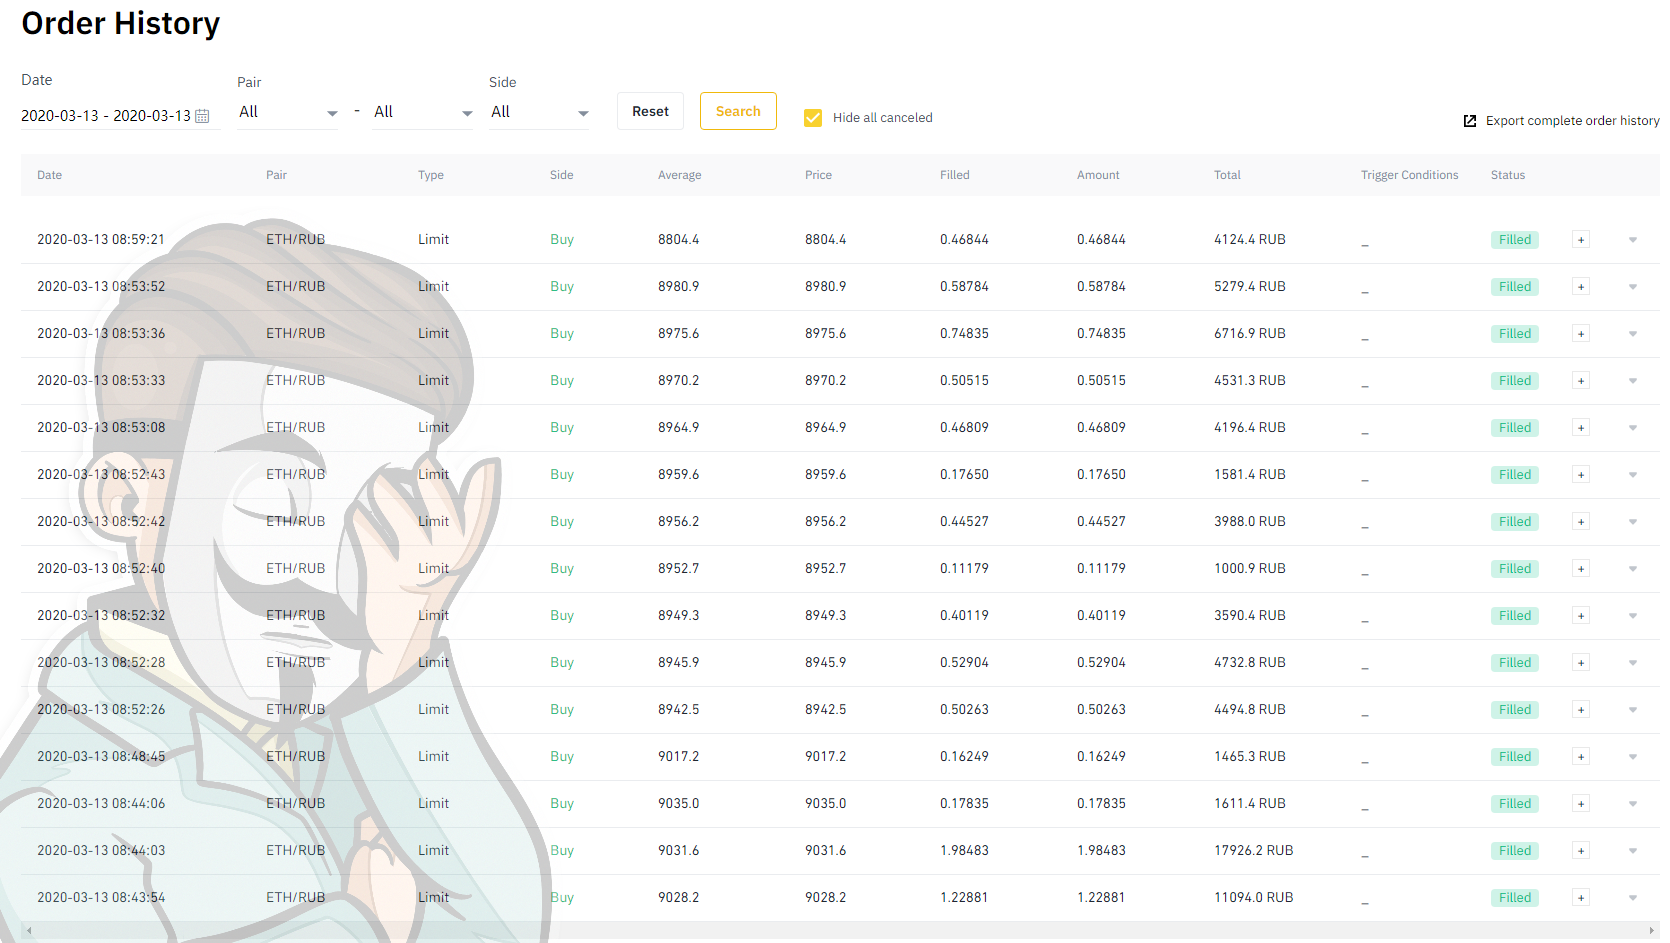This screenshot has width=1670, height=943.
Task: Click date 2020-03-13 08:52:32 cell
Action: coord(101,616)
